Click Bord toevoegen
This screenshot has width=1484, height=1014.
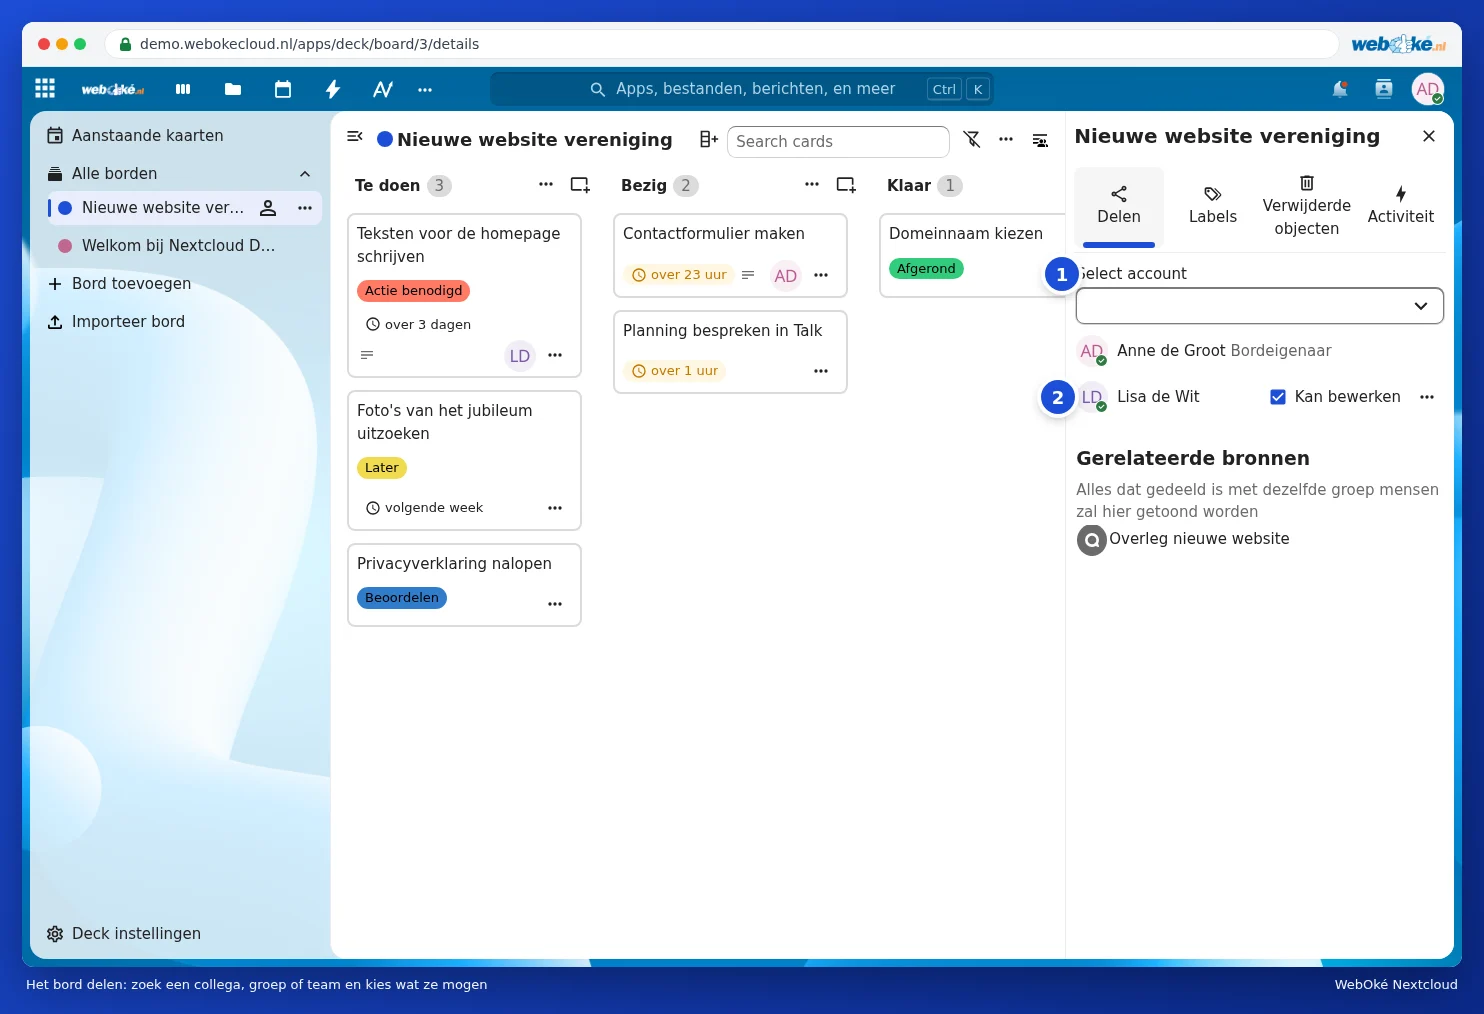[180, 284]
